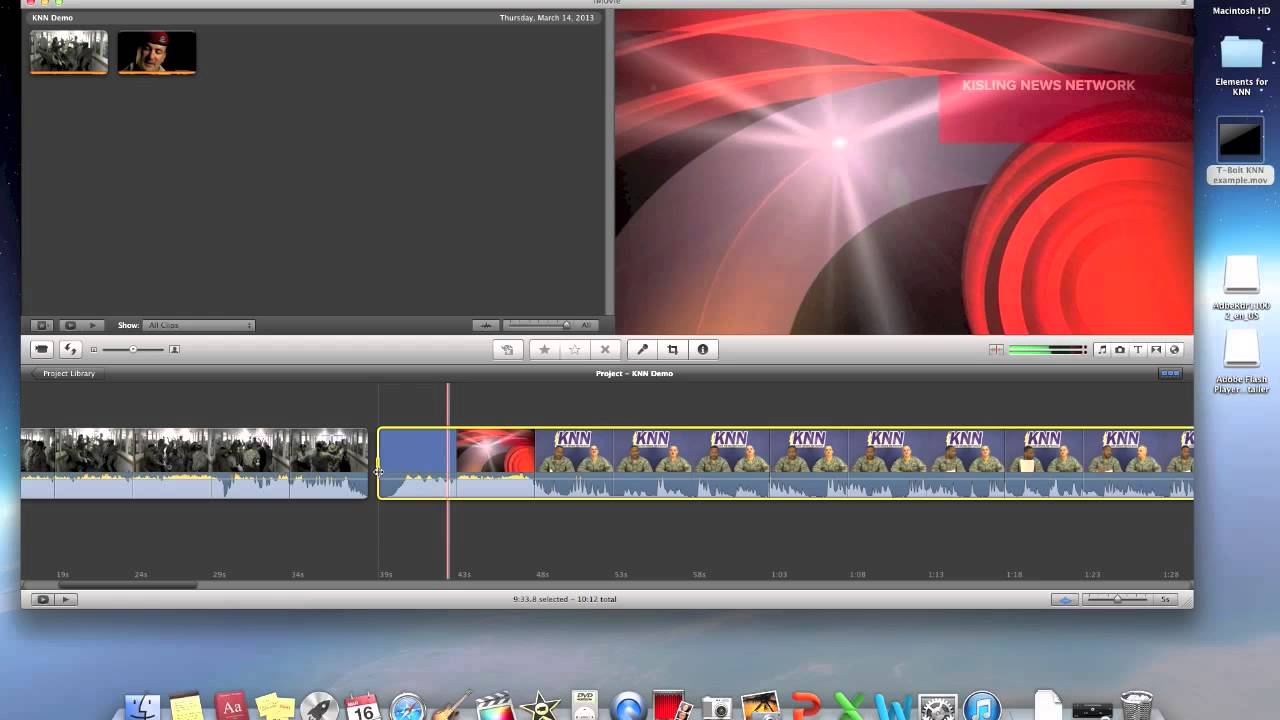Click the add selection to project button
The width and height of the screenshot is (1280, 720).
[507, 349]
